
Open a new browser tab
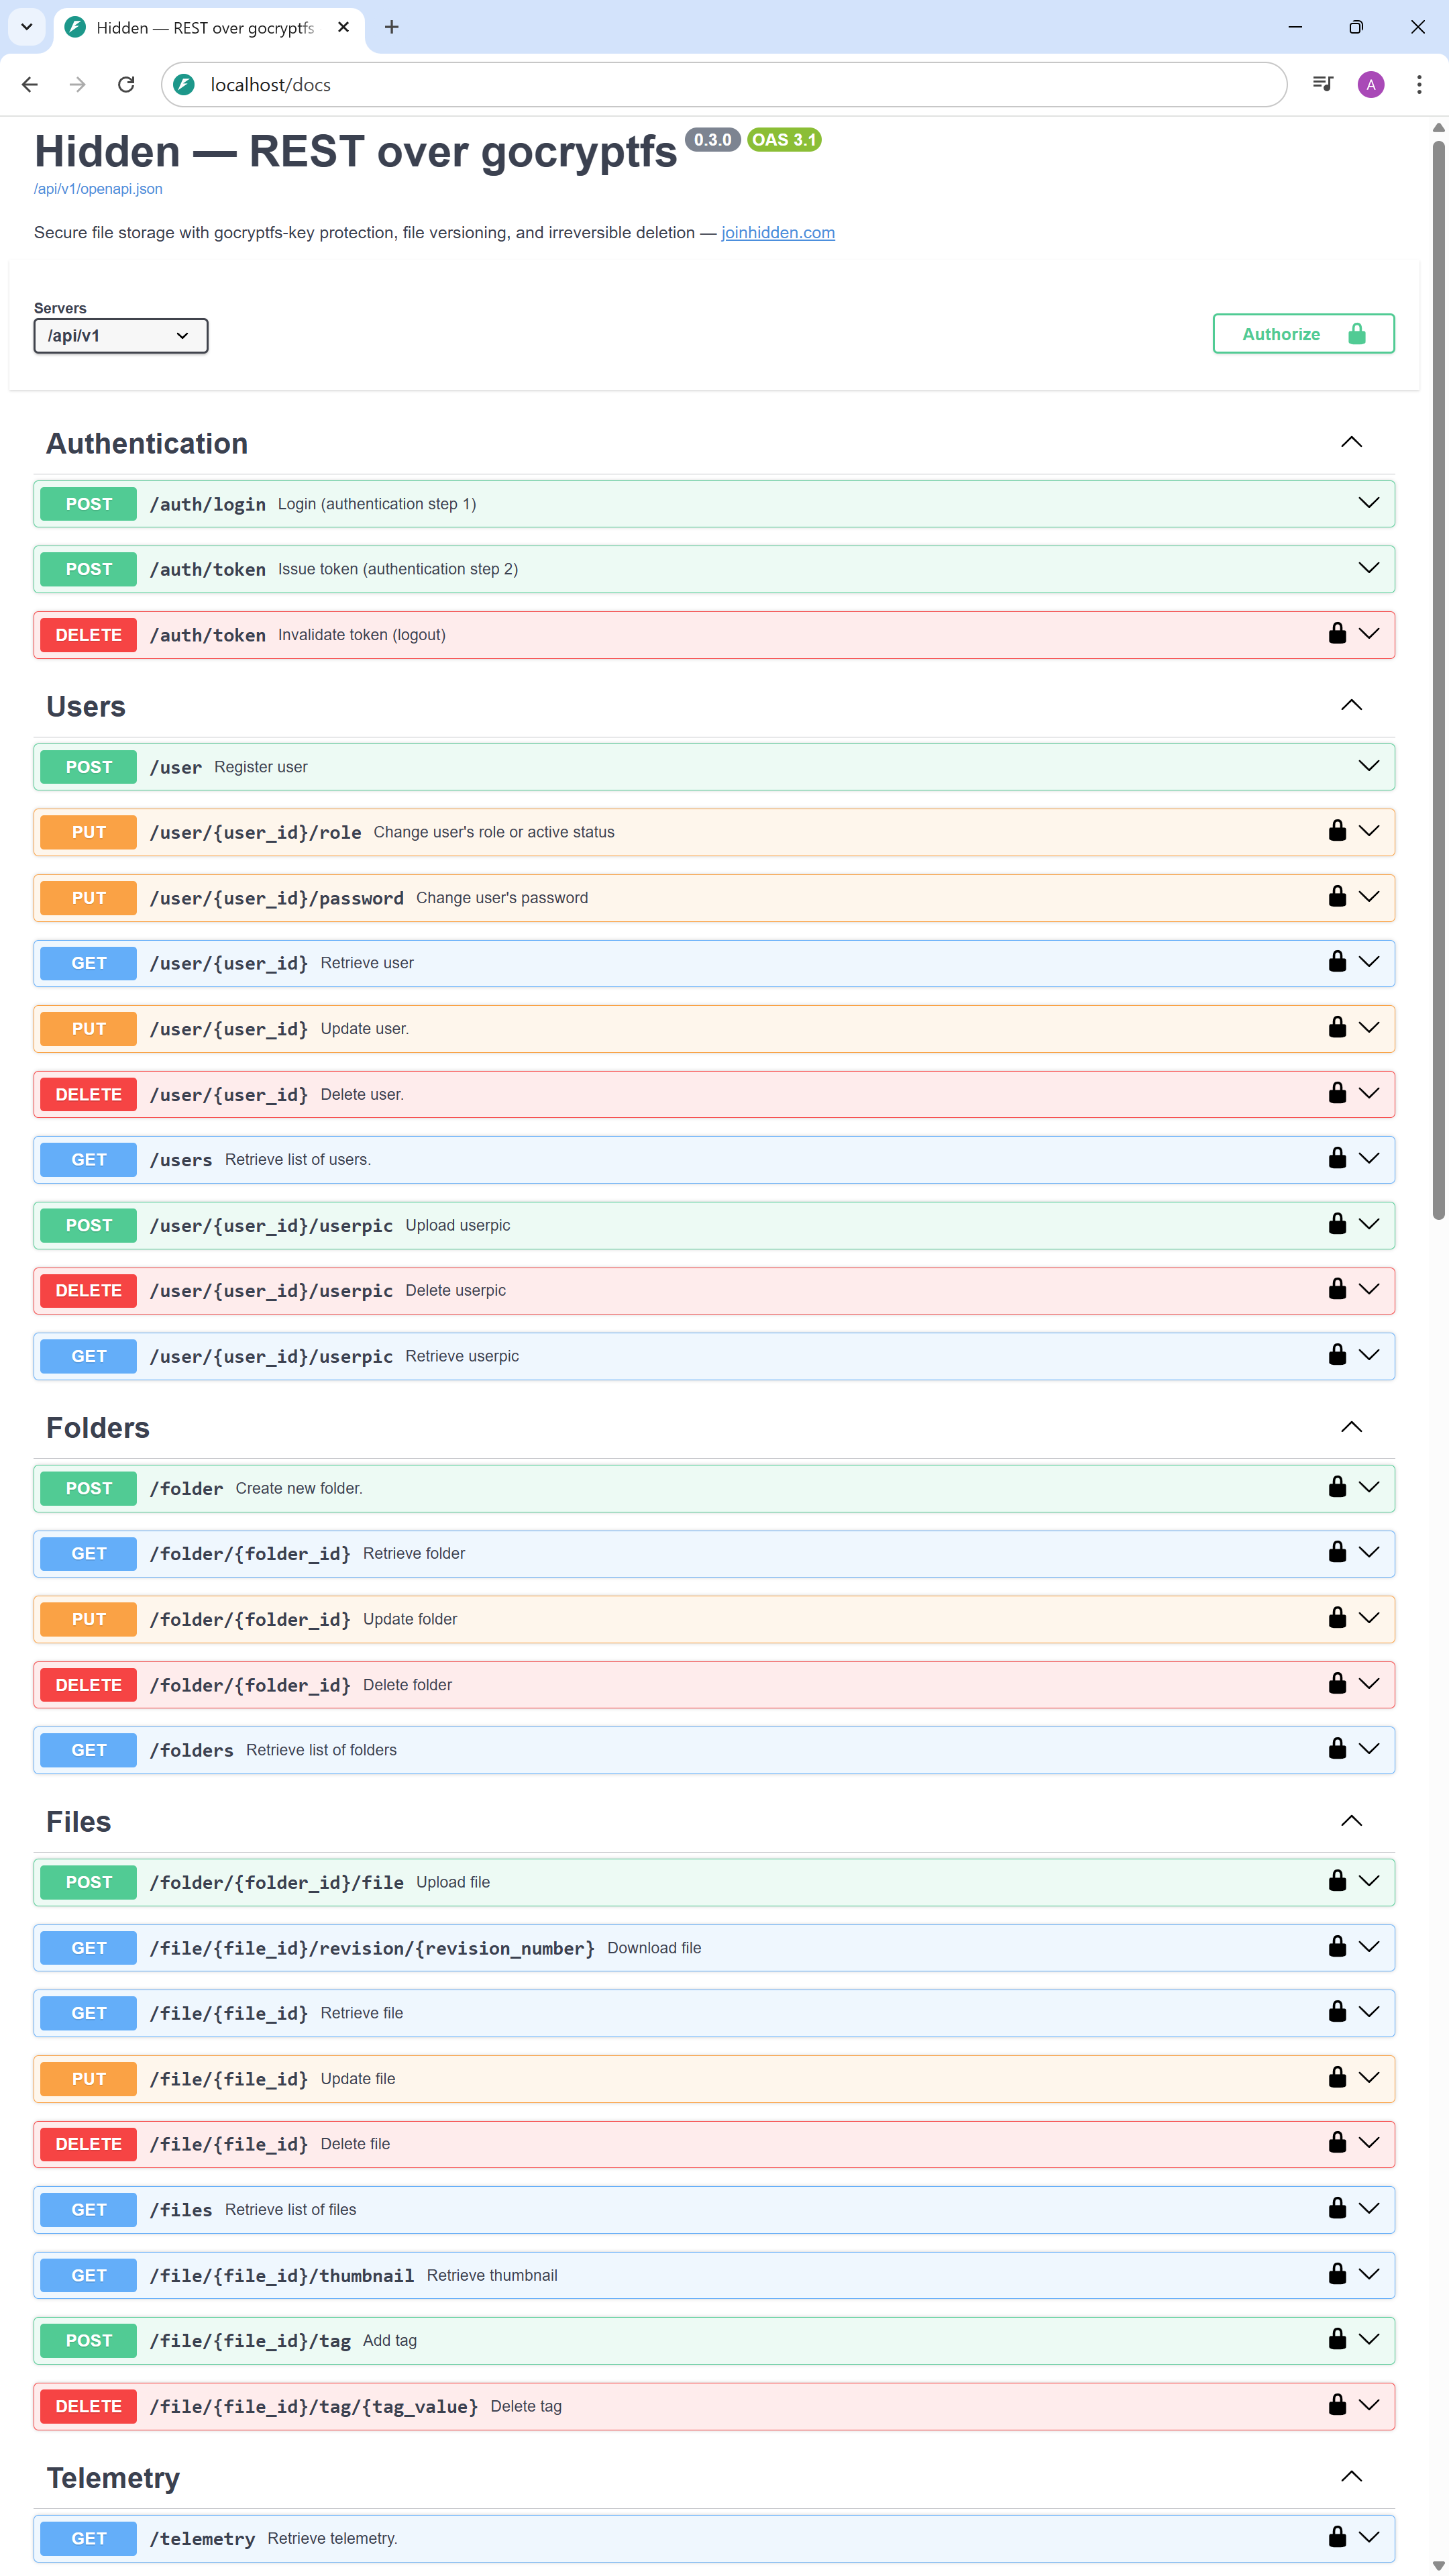pos(392,28)
